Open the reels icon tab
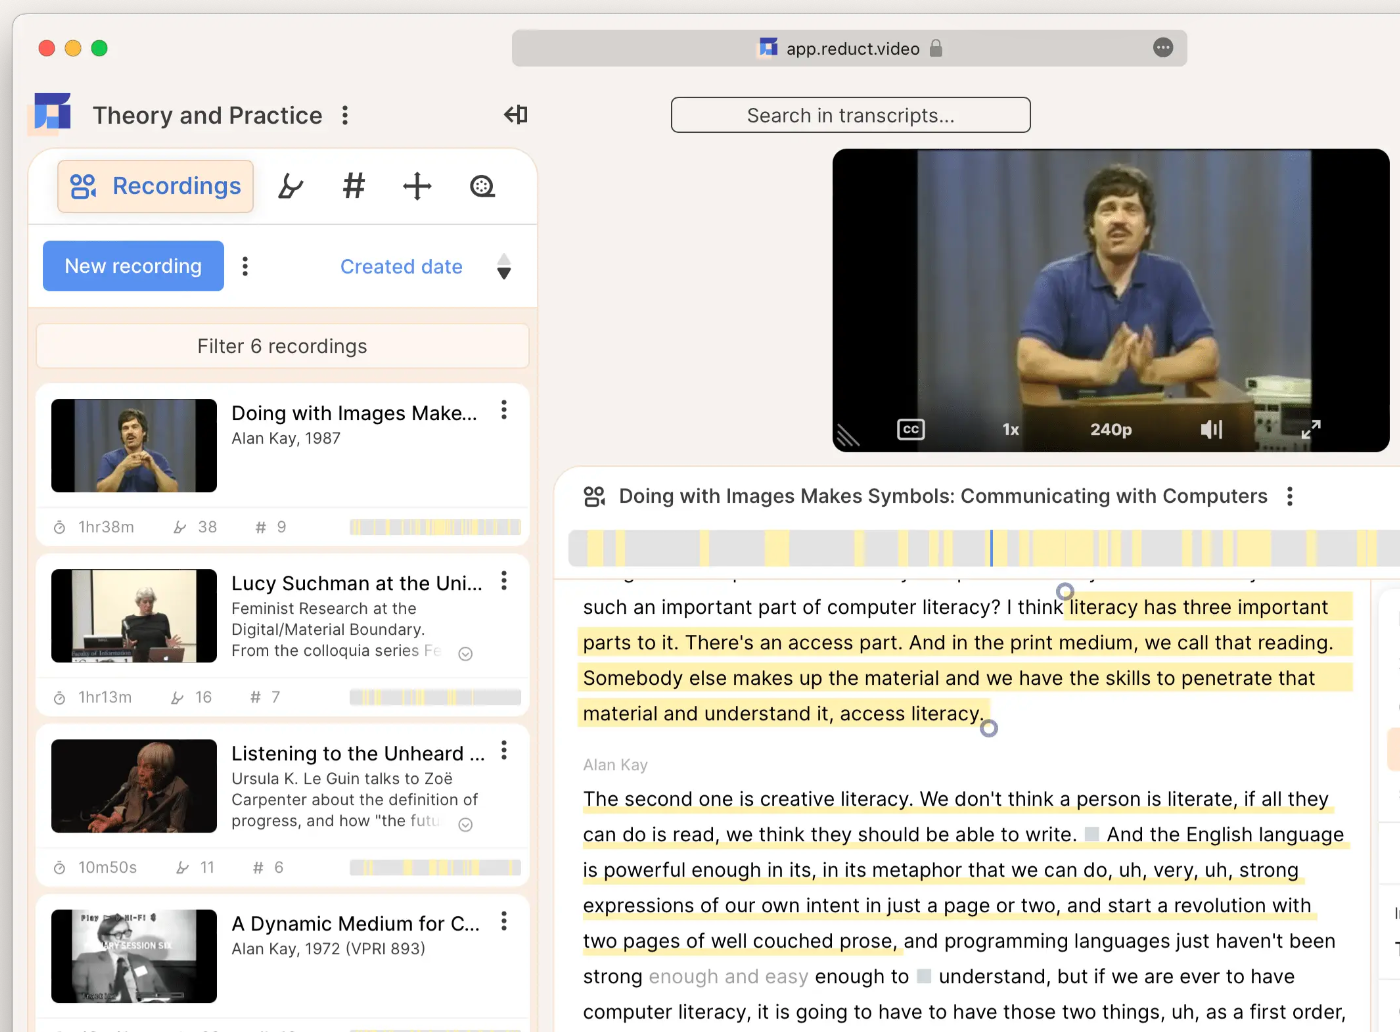This screenshot has height=1032, width=1400. (x=482, y=186)
